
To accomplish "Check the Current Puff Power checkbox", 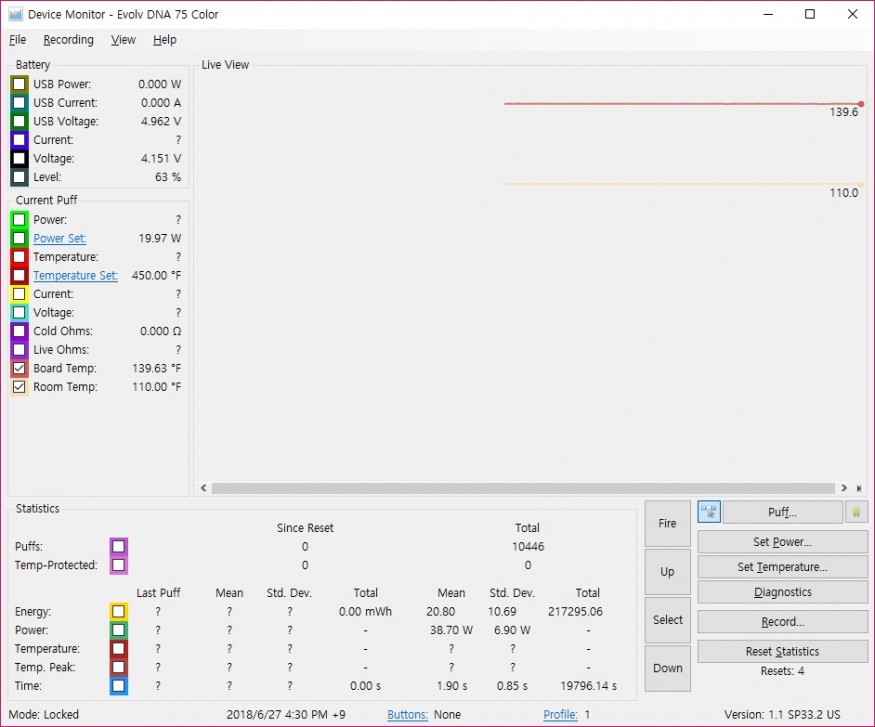I will 19,220.
